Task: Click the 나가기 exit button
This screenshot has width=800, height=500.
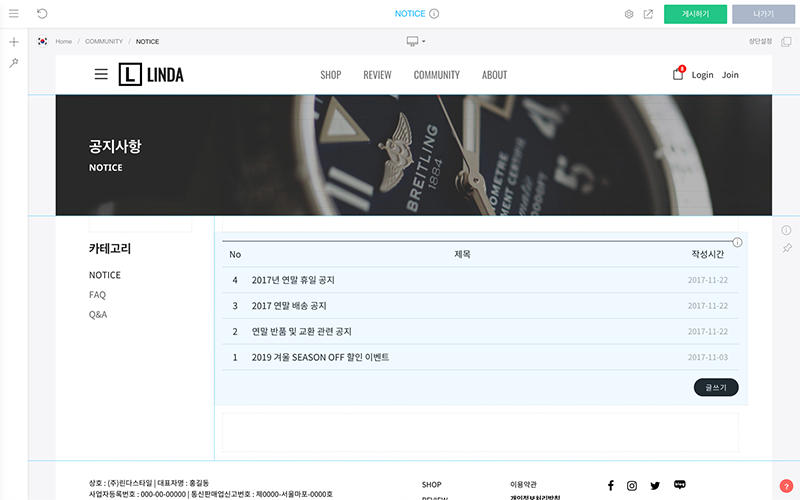Action: 763,14
